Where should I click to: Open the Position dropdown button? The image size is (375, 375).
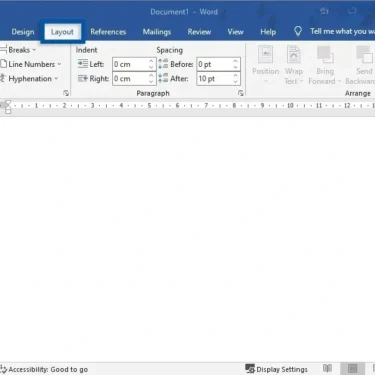[265, 65]
